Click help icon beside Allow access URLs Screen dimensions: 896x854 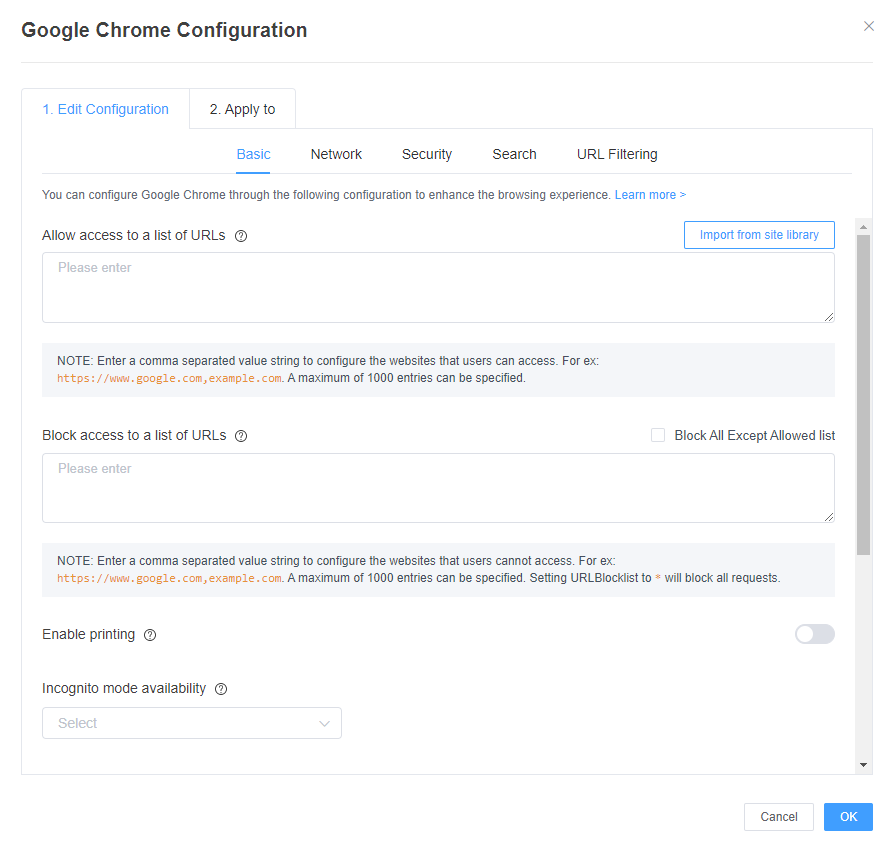241,236
